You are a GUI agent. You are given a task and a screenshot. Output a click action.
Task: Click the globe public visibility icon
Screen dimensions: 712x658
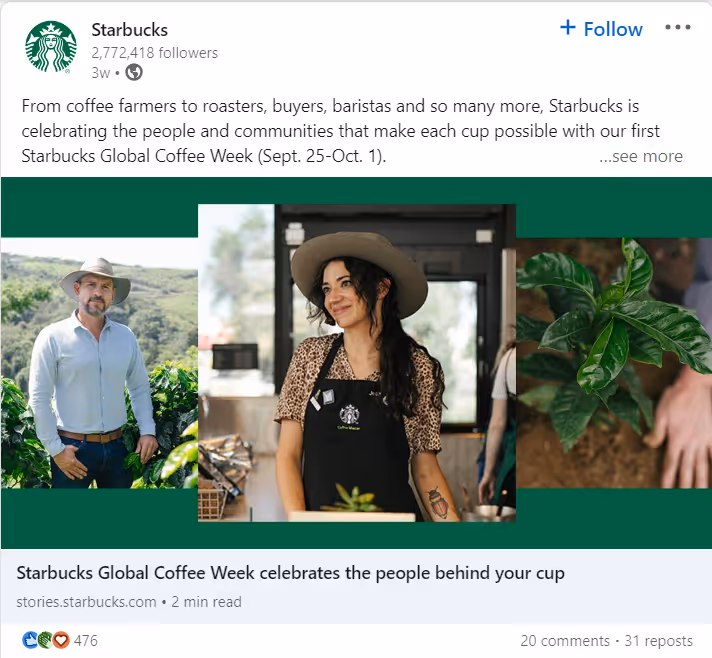coord(134,72)
